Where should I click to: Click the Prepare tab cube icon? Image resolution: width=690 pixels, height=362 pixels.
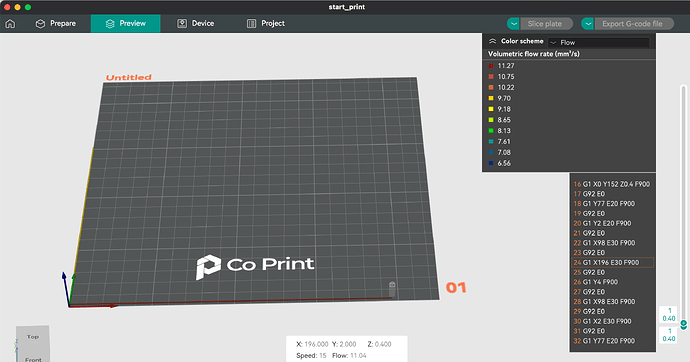[x=40, y=24]
